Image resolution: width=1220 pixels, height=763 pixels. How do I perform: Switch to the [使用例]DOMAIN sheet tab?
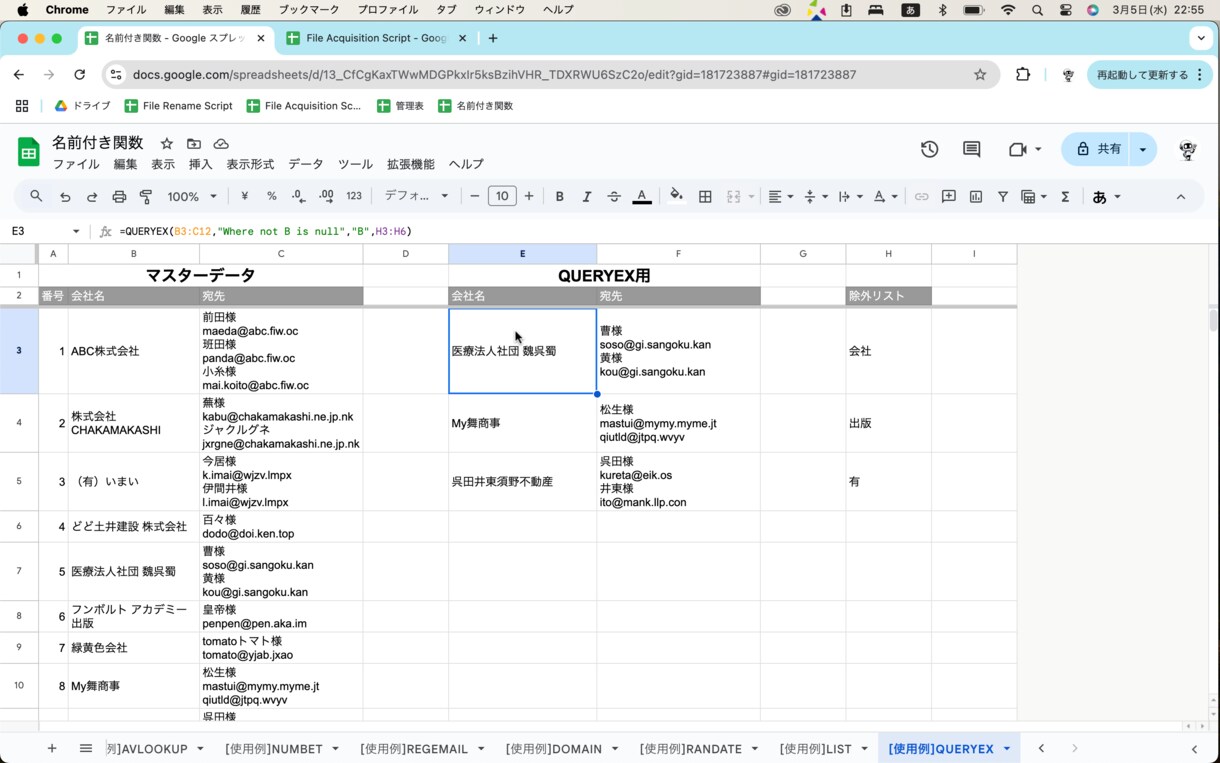pos(554,749)
